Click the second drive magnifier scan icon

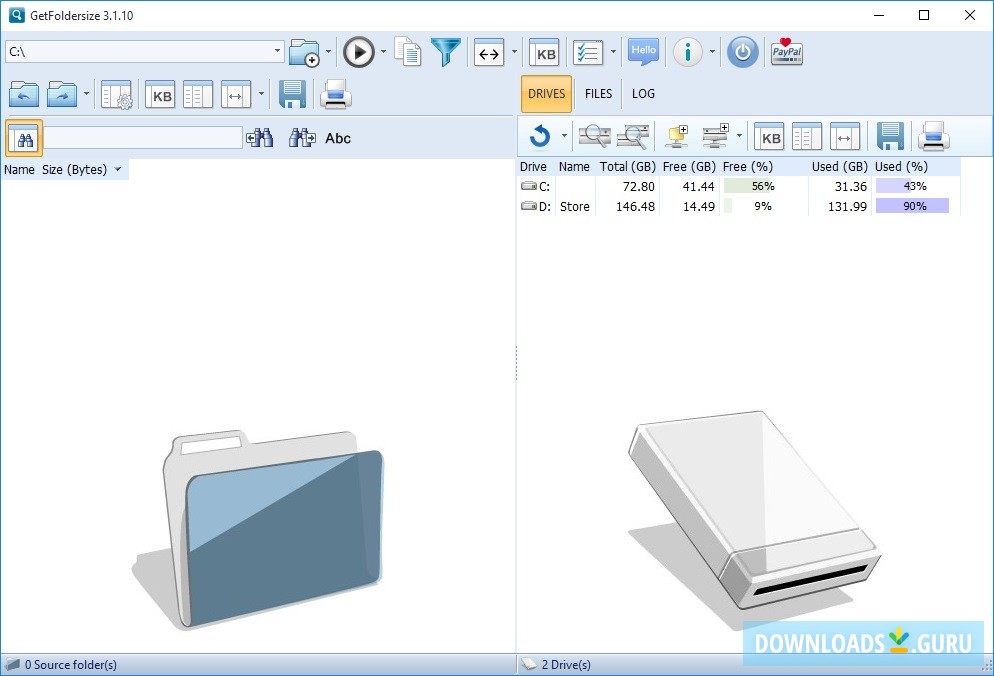click(x=633, y=136)
